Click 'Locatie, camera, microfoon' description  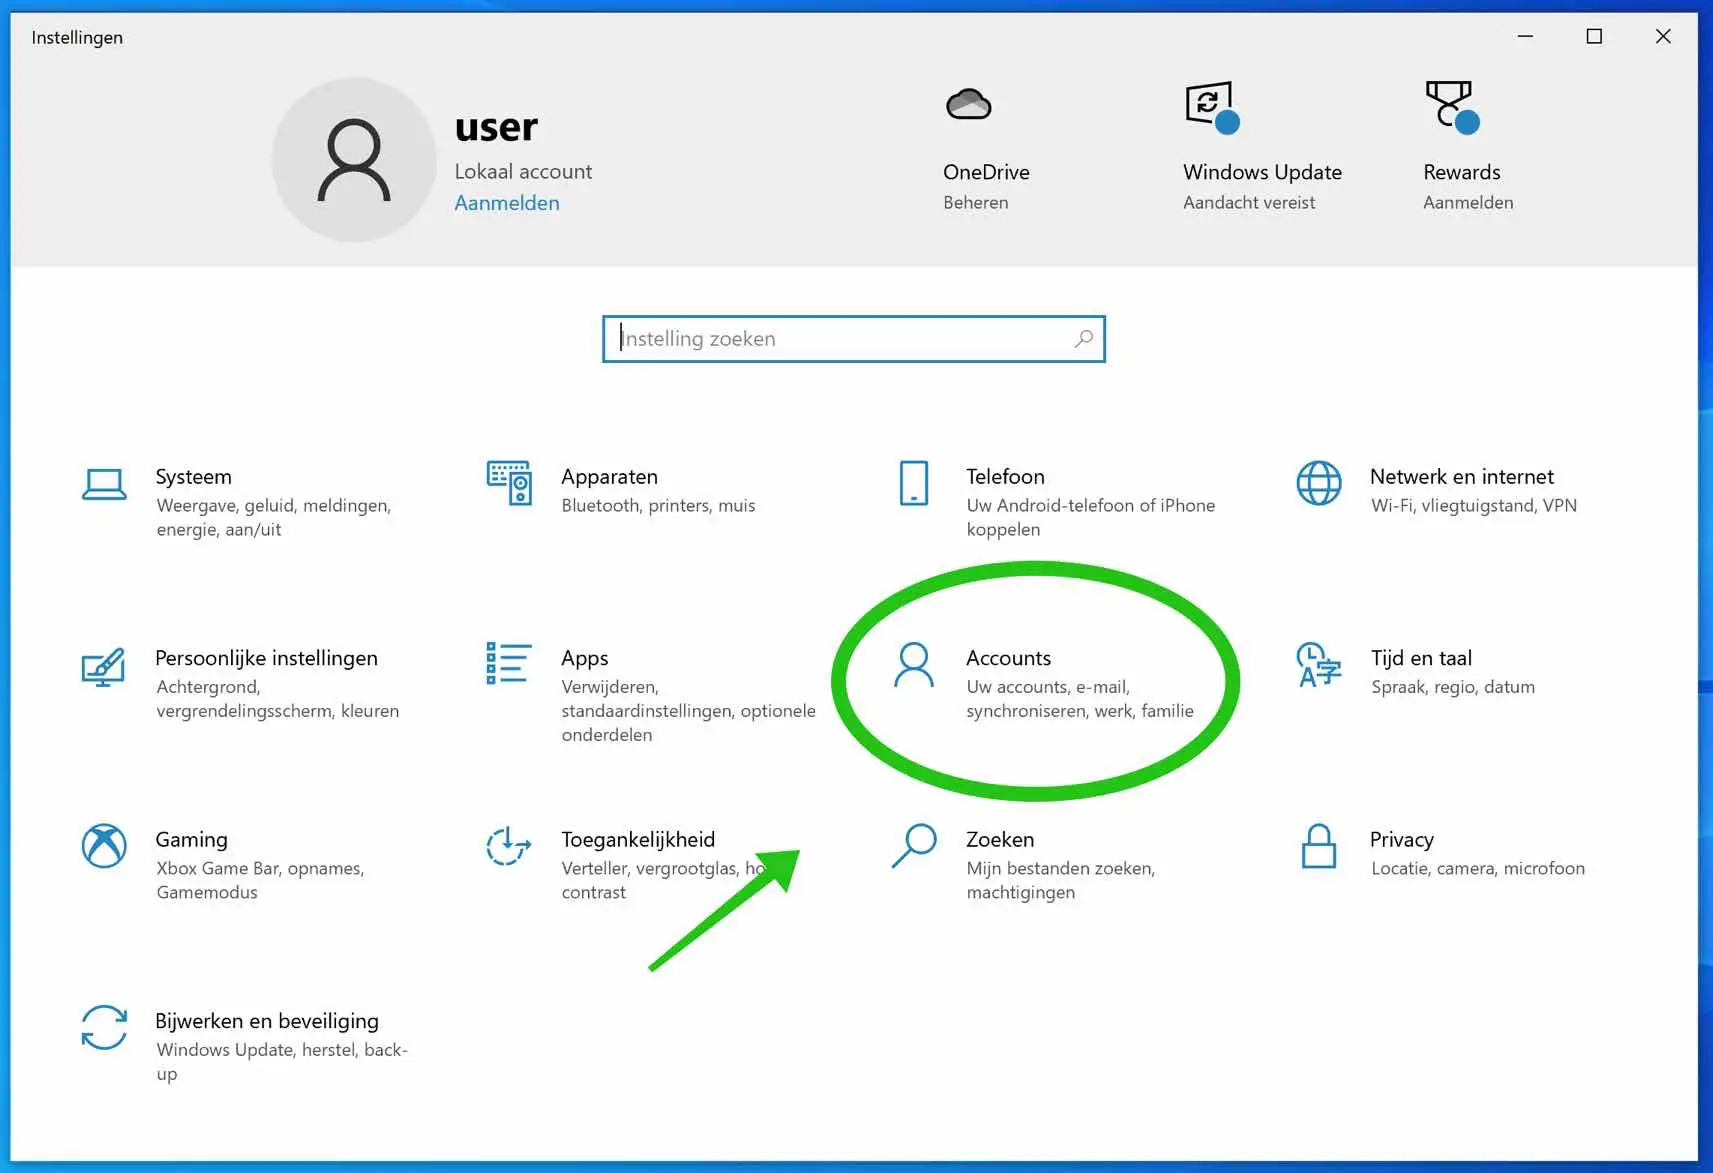[1477, 868]
